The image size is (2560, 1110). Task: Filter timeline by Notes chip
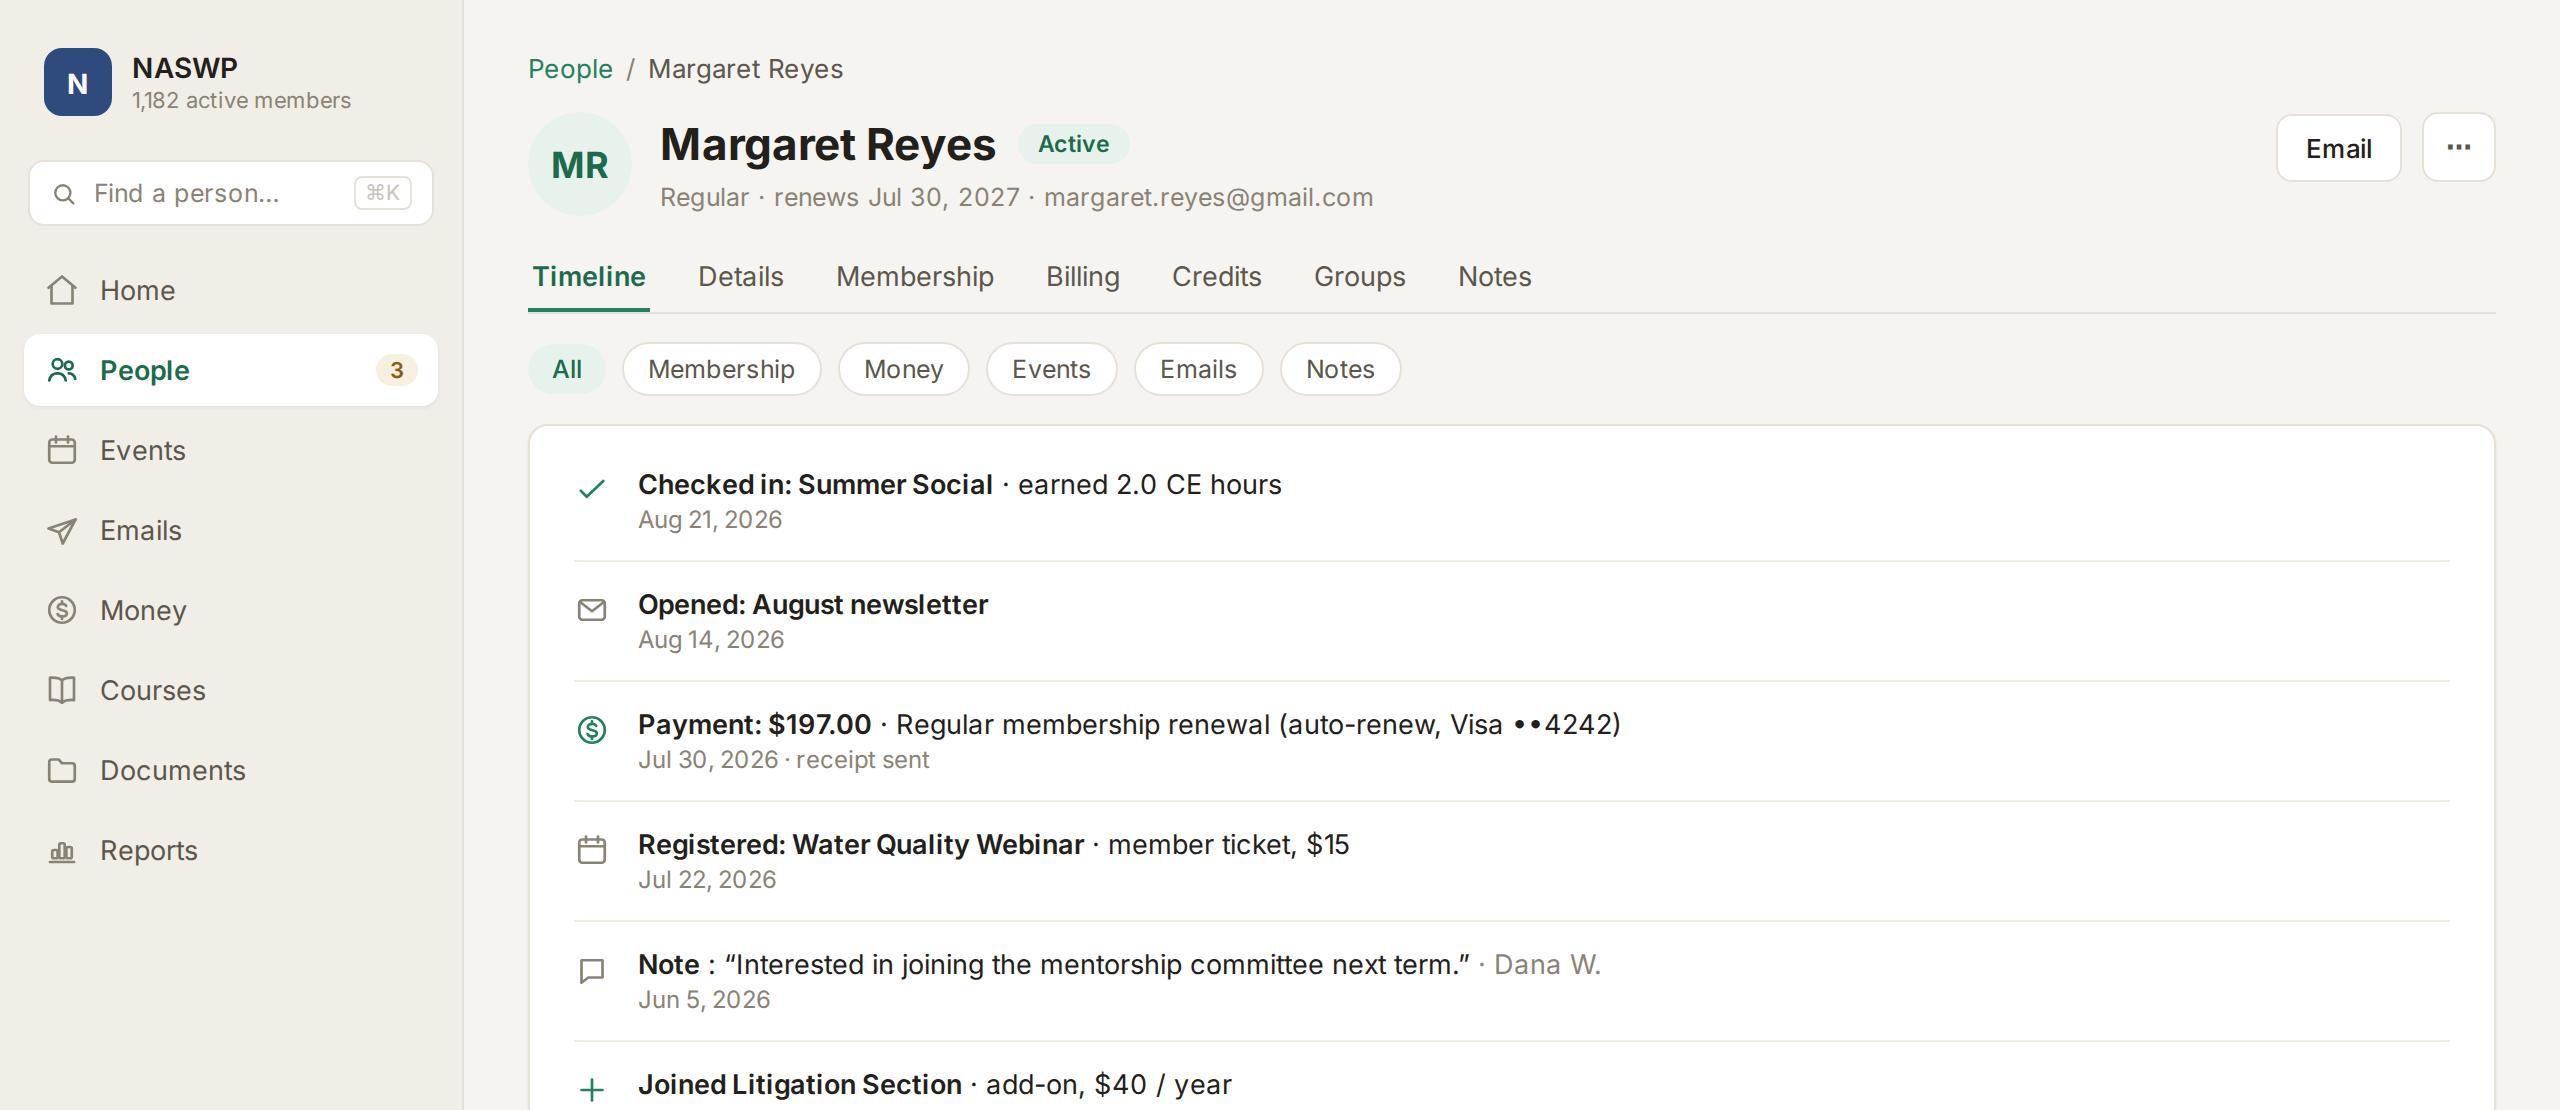[1340, 369]
